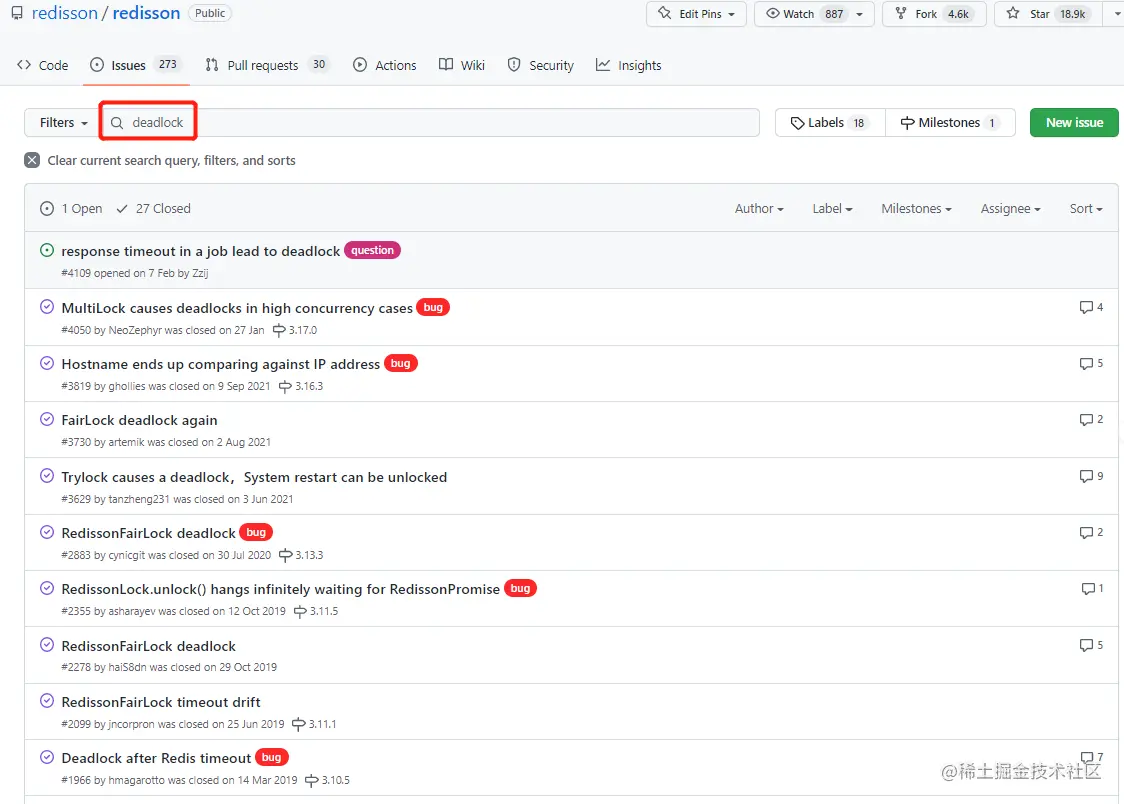Open issue 'response timeout in a job lead to deadlock'

(201, 252)
